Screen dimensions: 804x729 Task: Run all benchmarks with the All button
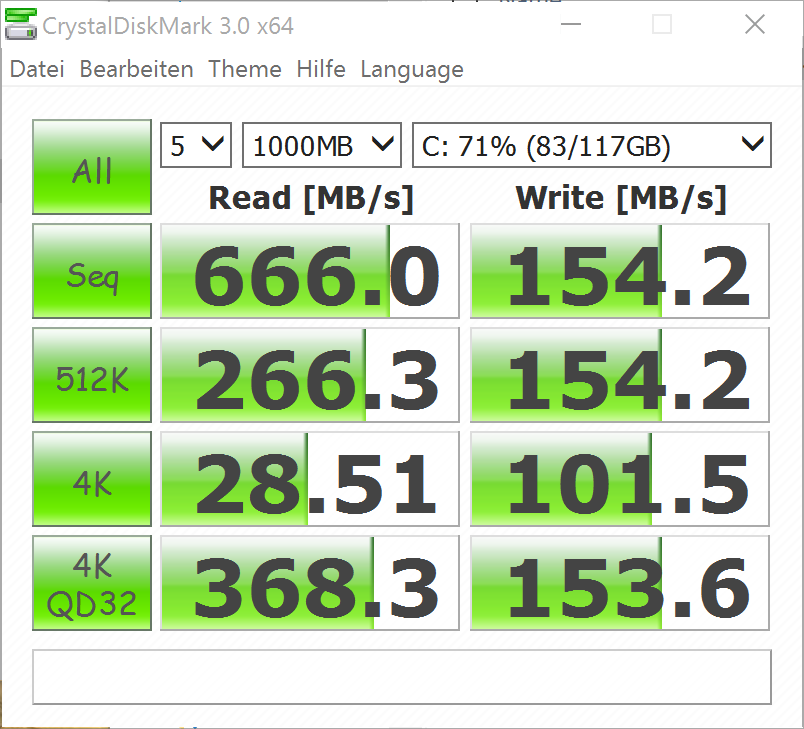click(x=92, y=167)
